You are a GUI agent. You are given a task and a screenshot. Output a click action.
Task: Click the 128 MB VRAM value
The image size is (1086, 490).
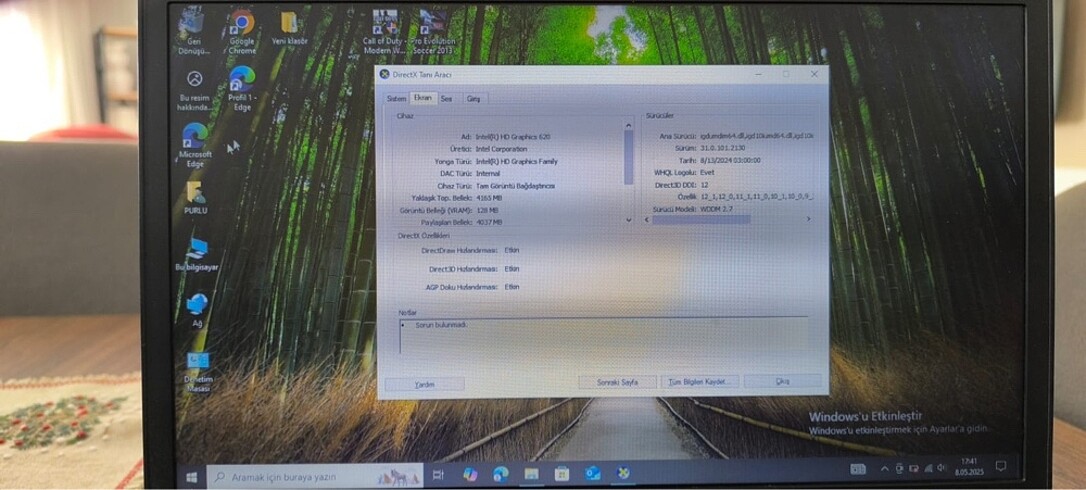pos(487,210)
